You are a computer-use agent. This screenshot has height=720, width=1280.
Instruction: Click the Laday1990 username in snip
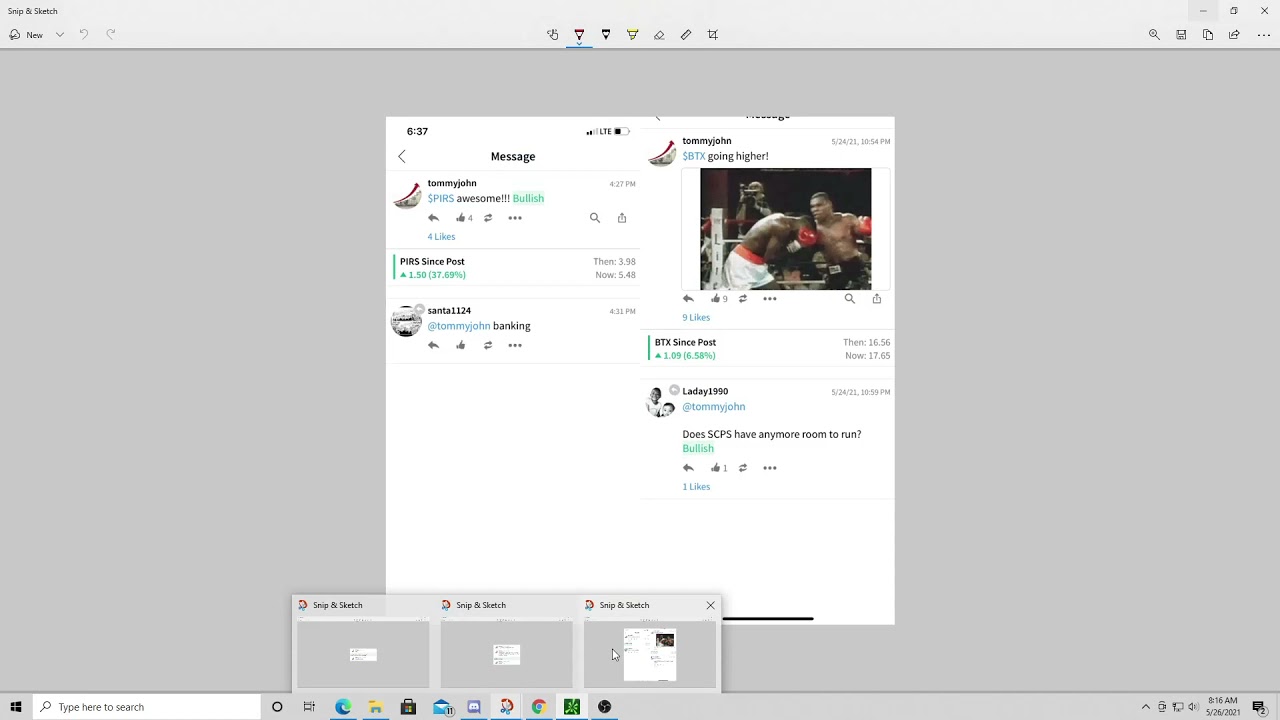[x=705, y=392]
